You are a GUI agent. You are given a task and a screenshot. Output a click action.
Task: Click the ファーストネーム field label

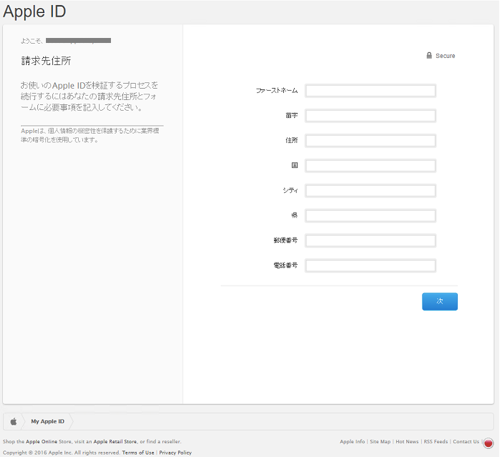(x=277, y=91)
